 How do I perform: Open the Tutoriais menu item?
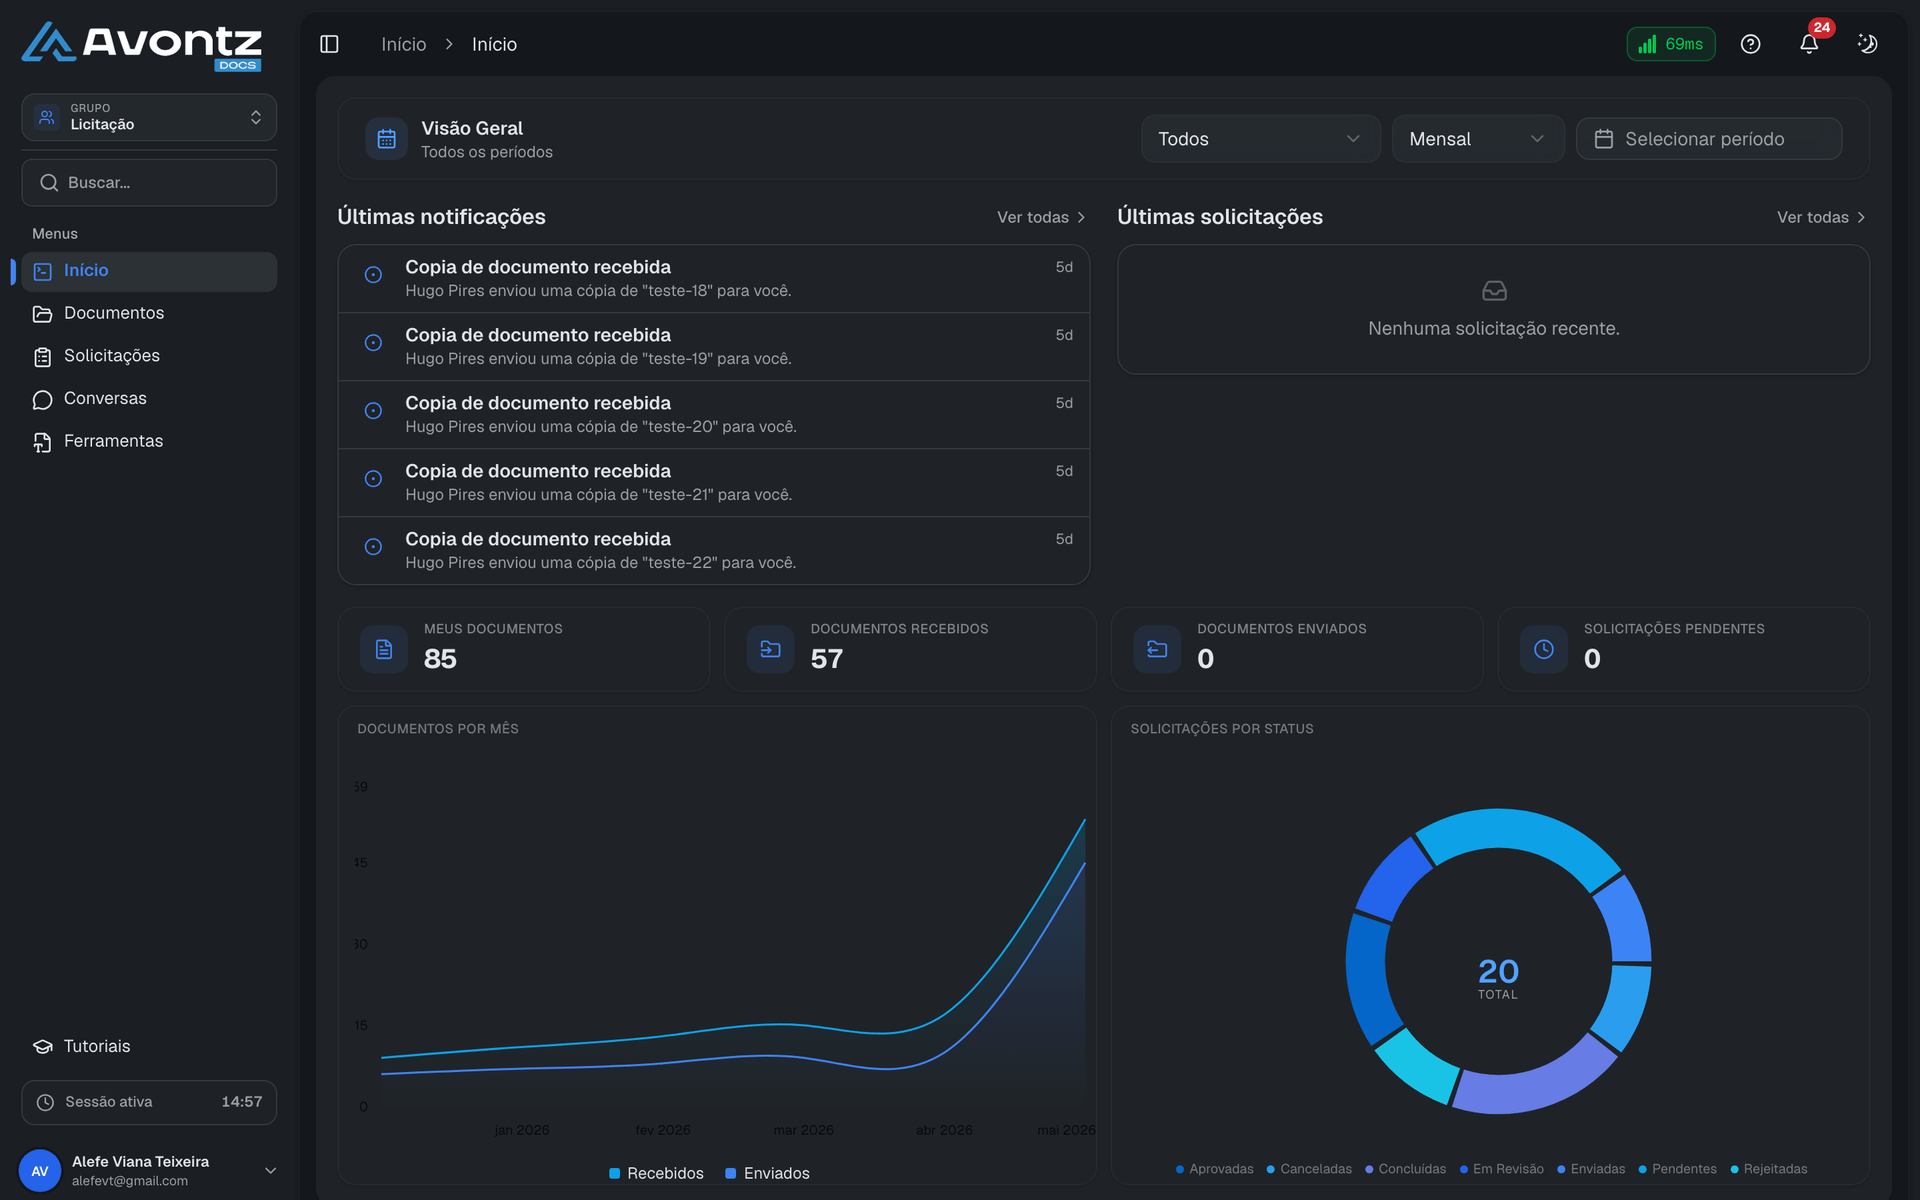pos(149,1047)
